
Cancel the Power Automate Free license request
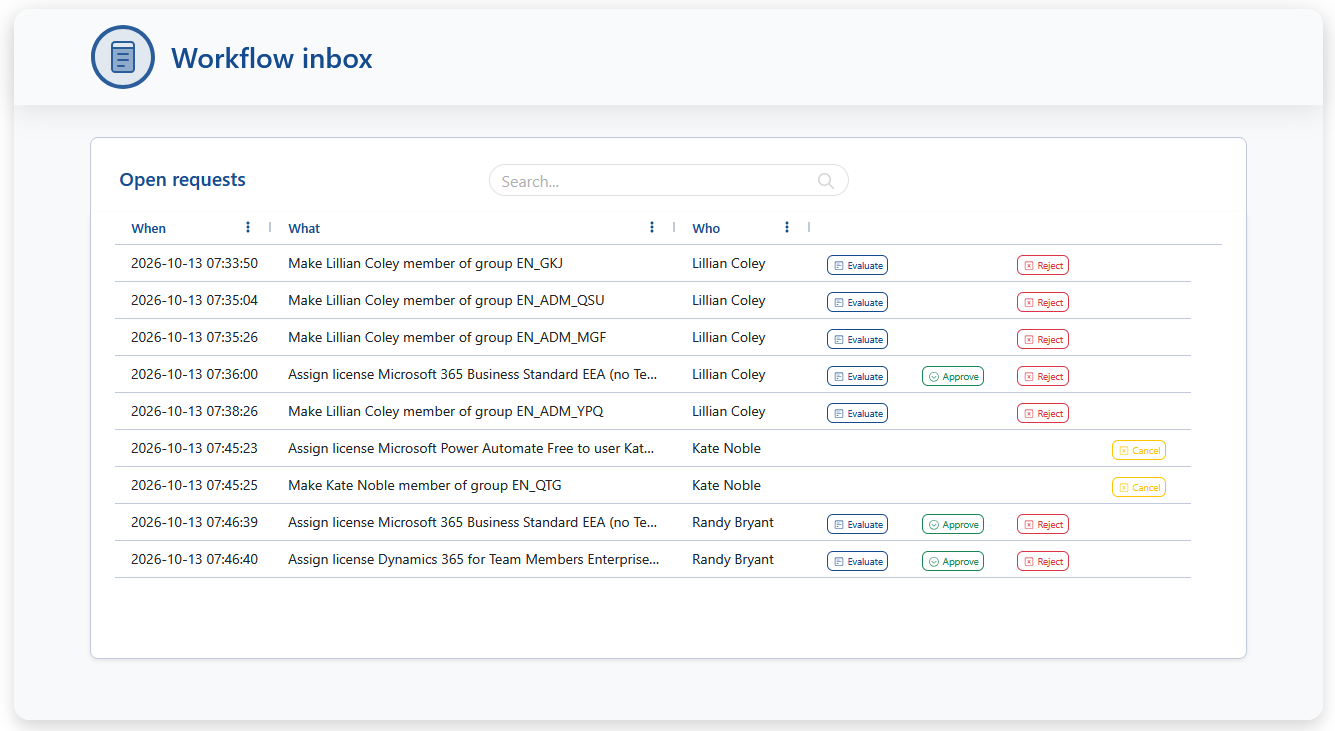[x=1139, y=450]
